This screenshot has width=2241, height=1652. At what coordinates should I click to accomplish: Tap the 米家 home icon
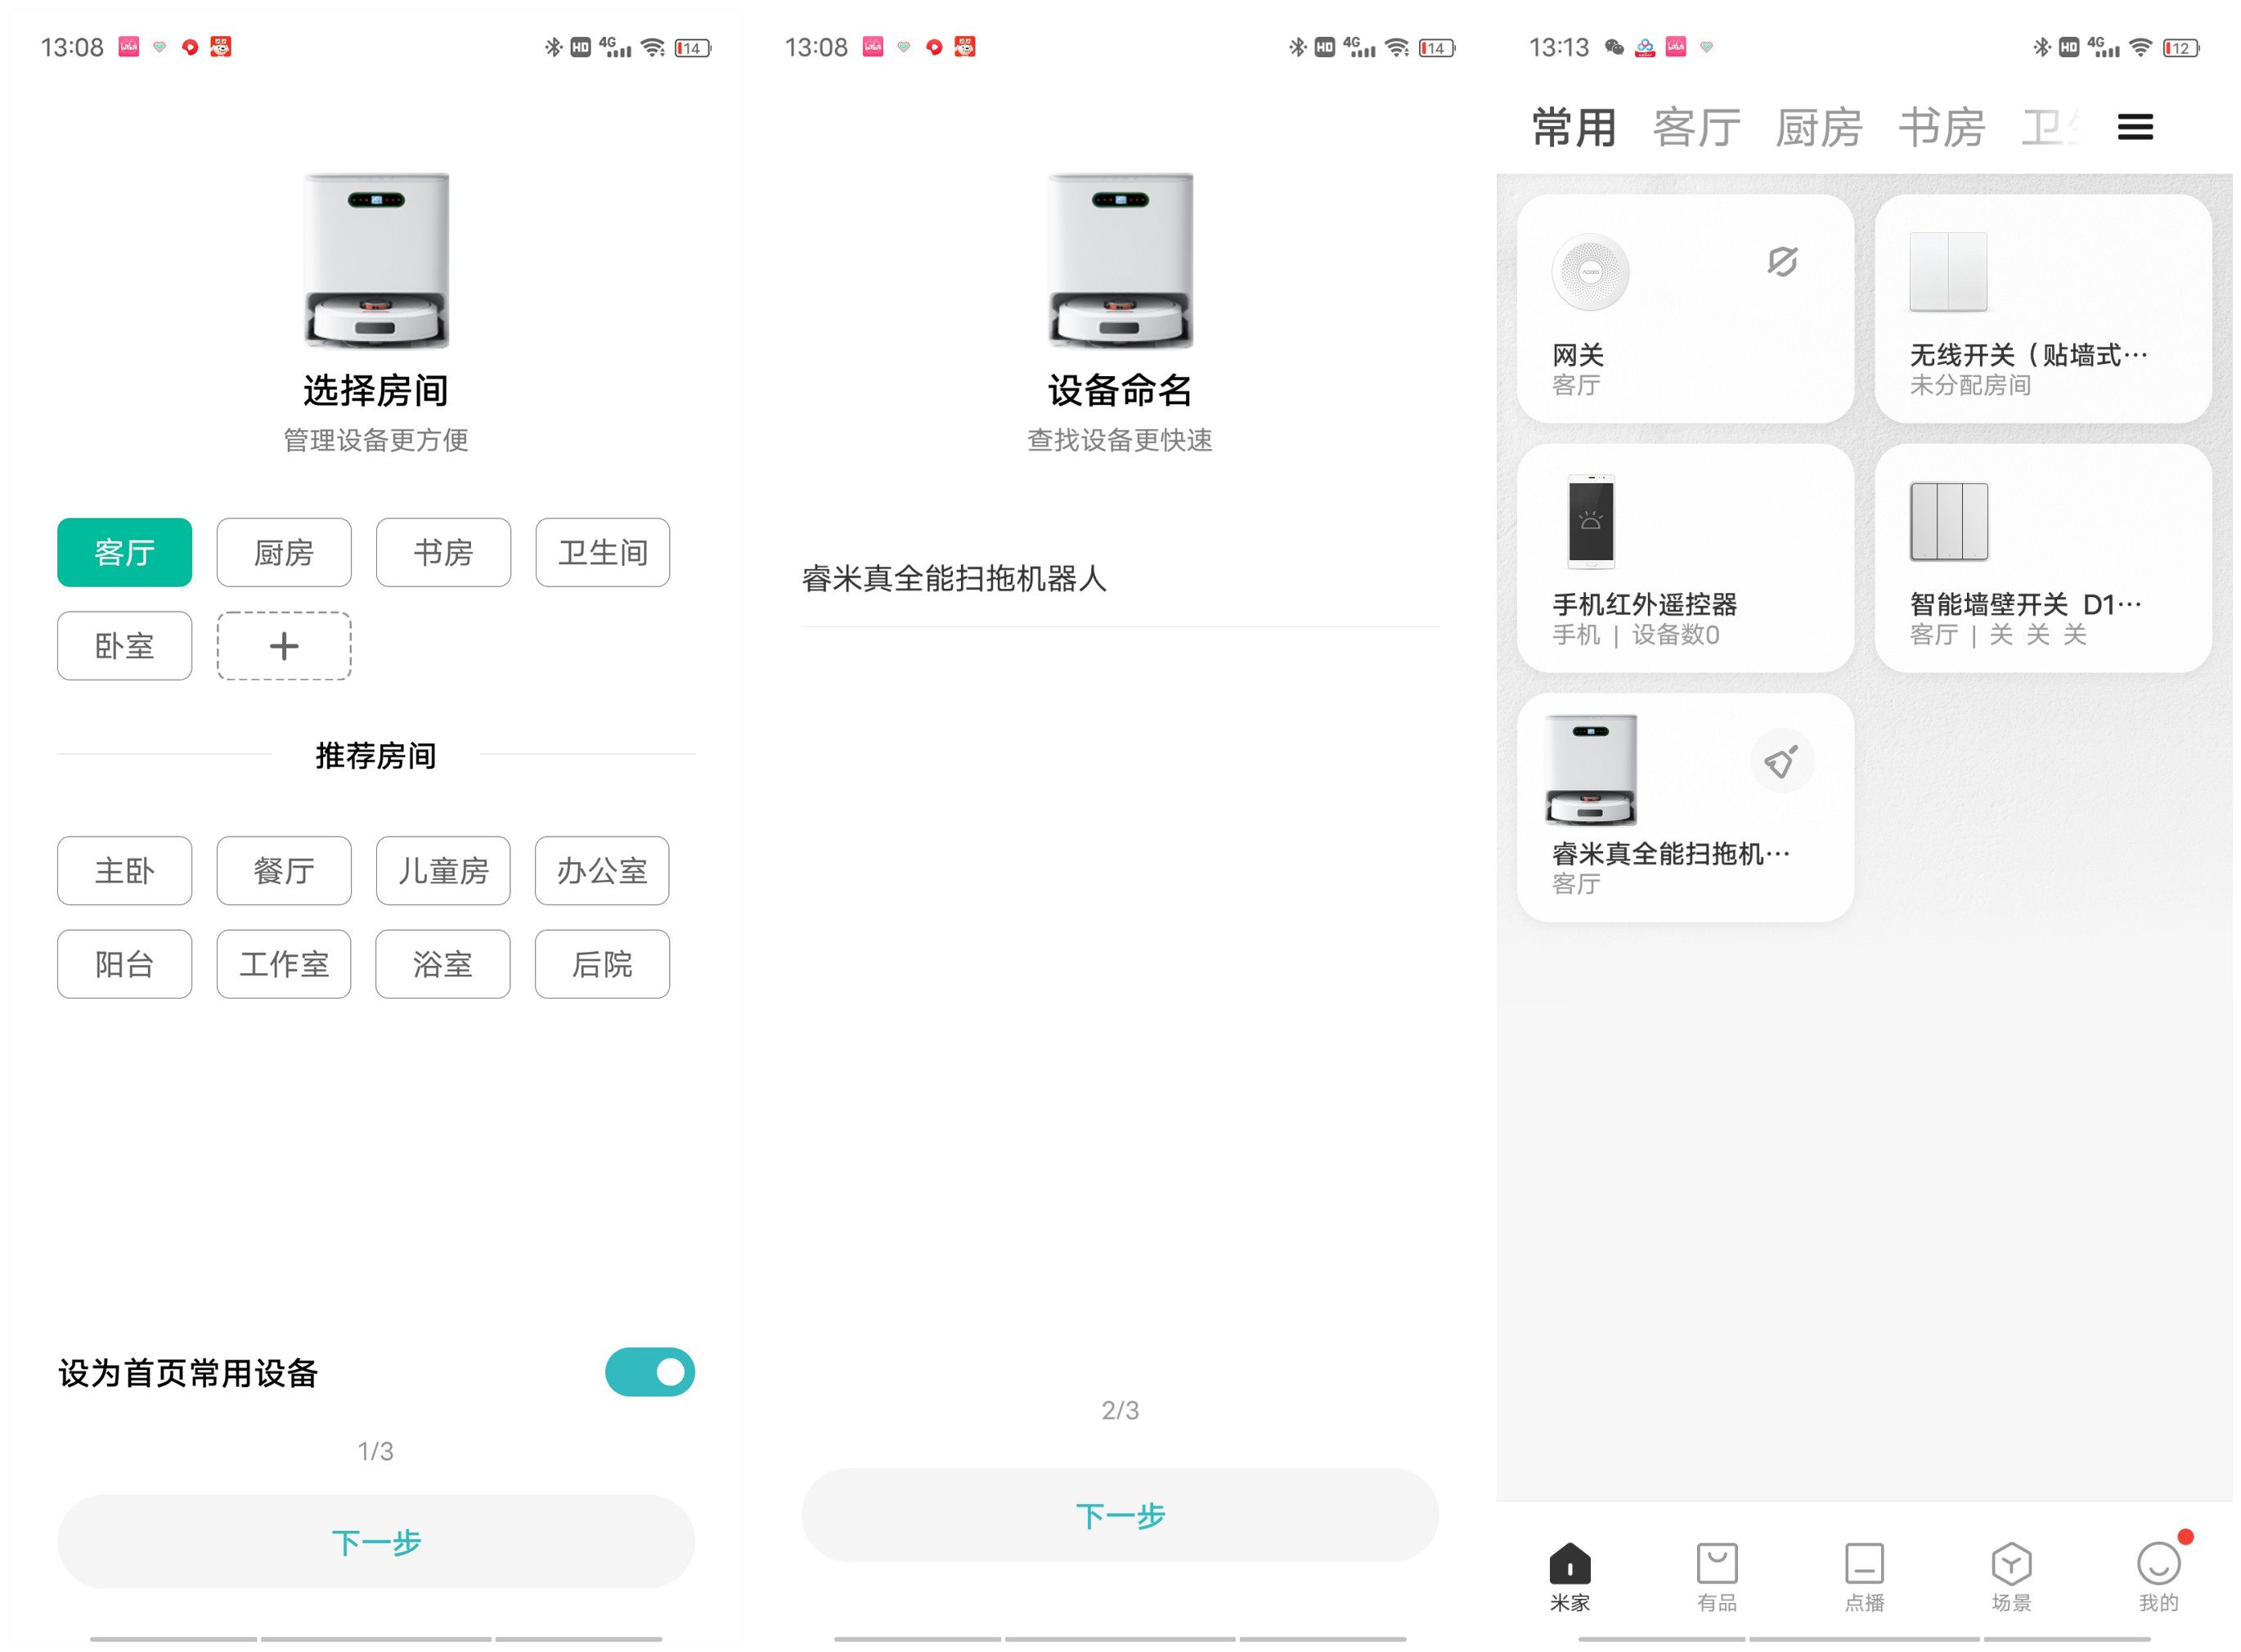(1569, 1564)
